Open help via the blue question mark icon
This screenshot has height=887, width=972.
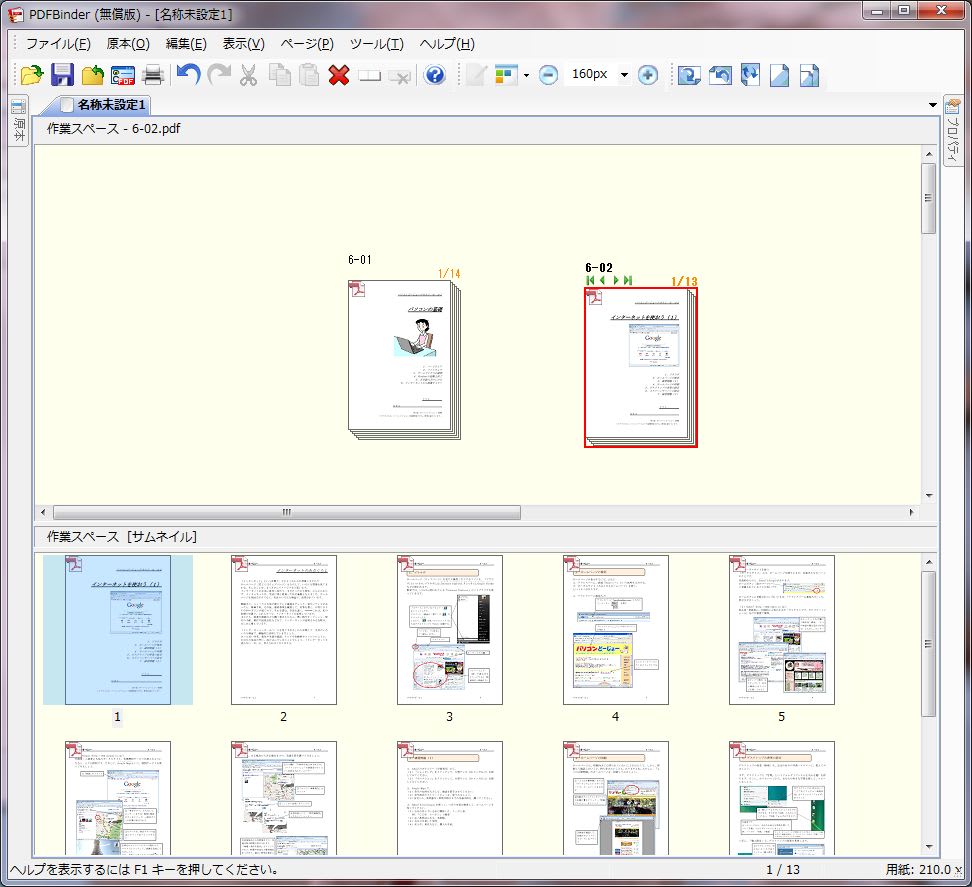coord(434,75)
